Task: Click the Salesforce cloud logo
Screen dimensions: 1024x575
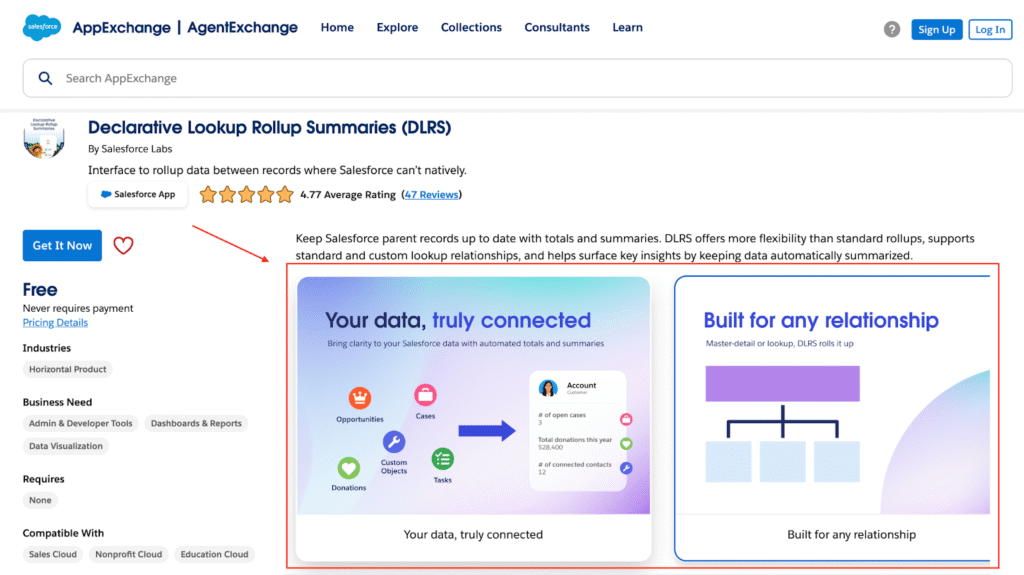Action: pos(42,27)
